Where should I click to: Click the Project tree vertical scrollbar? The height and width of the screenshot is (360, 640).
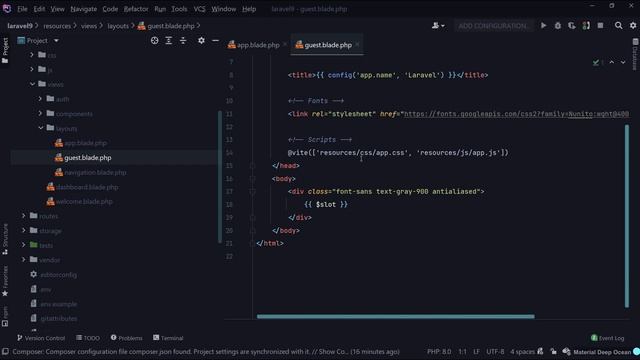coord(220,176)
